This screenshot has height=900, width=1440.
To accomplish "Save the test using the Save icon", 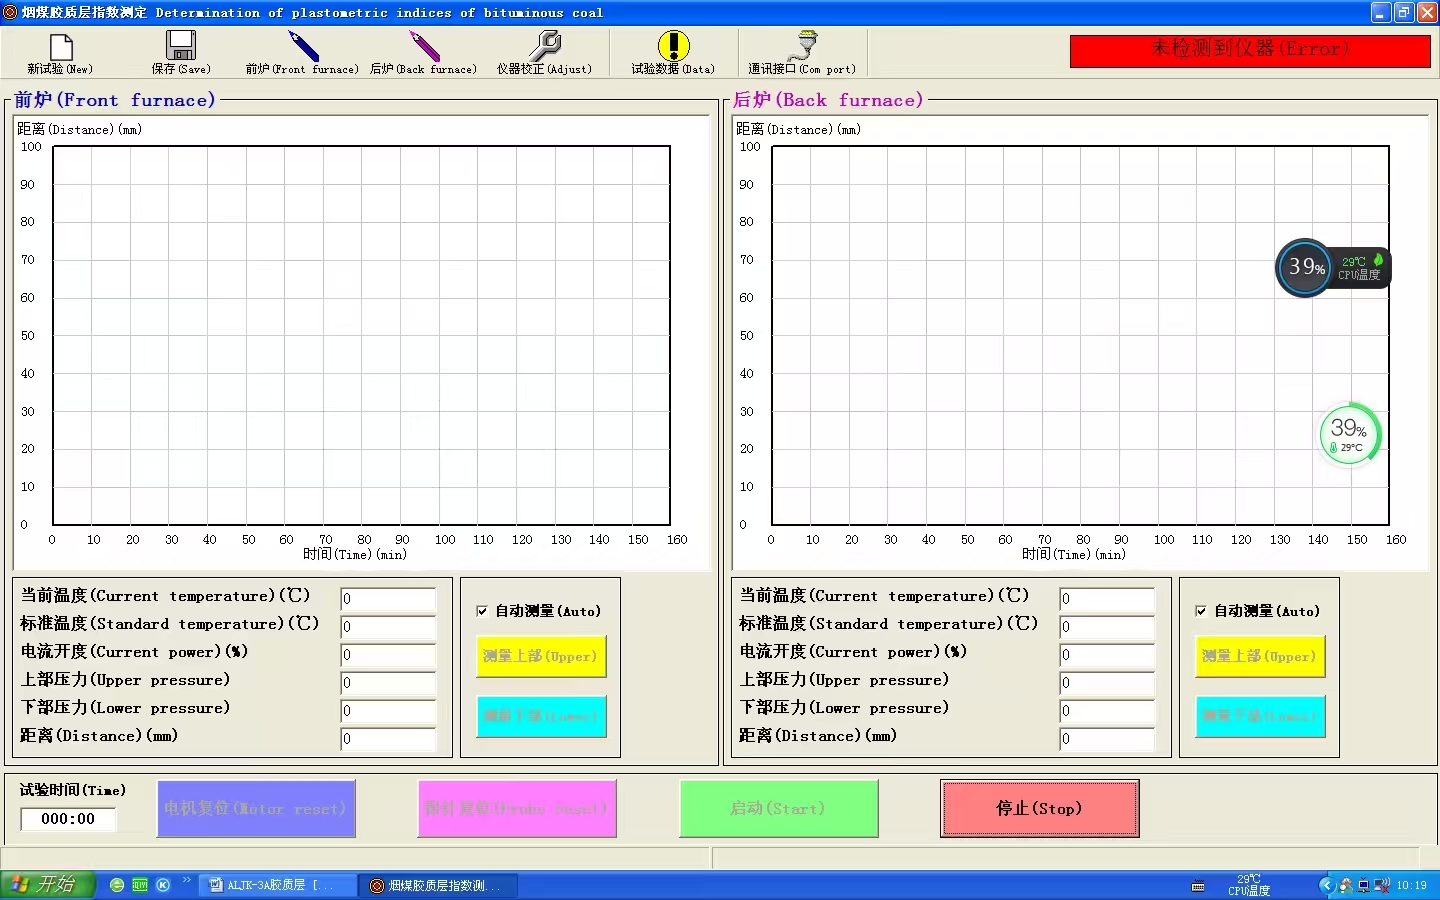I will [x=181, y=53].
